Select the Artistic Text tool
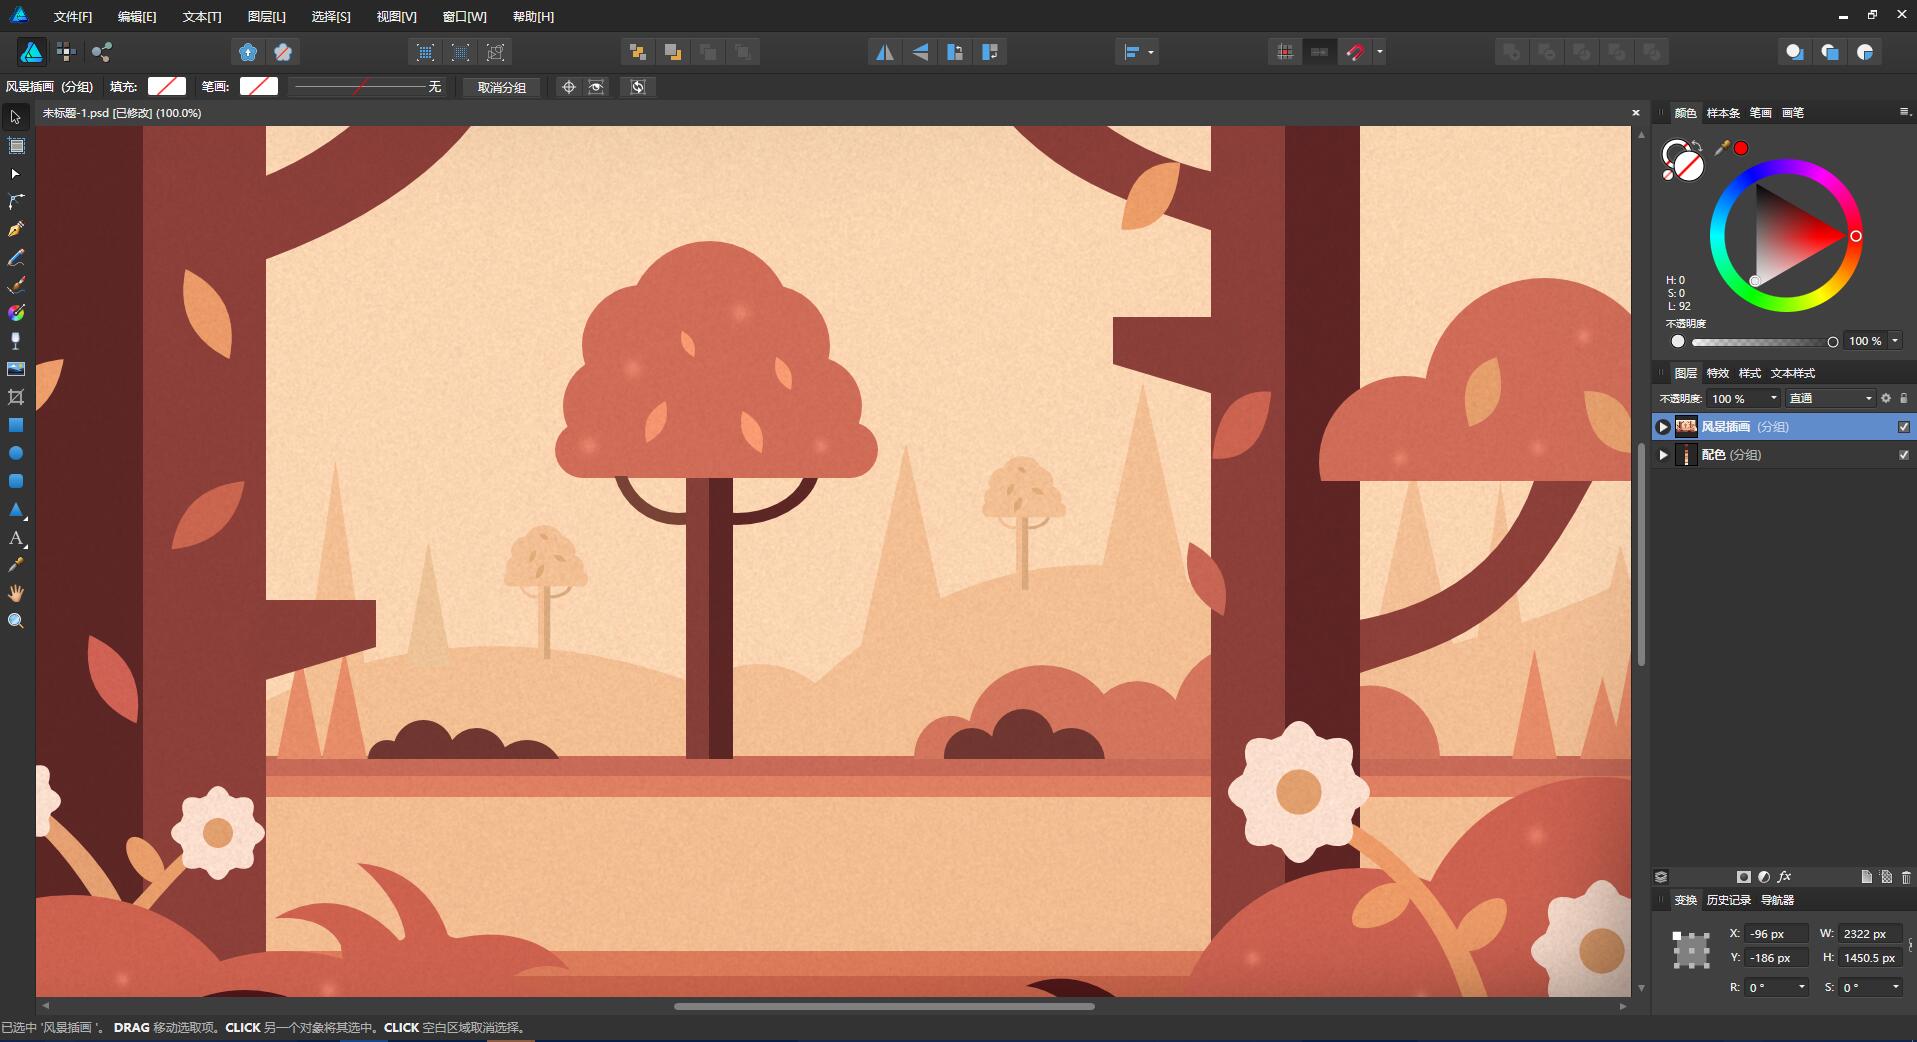The image size is (1917, 1042). coord(16,538)
